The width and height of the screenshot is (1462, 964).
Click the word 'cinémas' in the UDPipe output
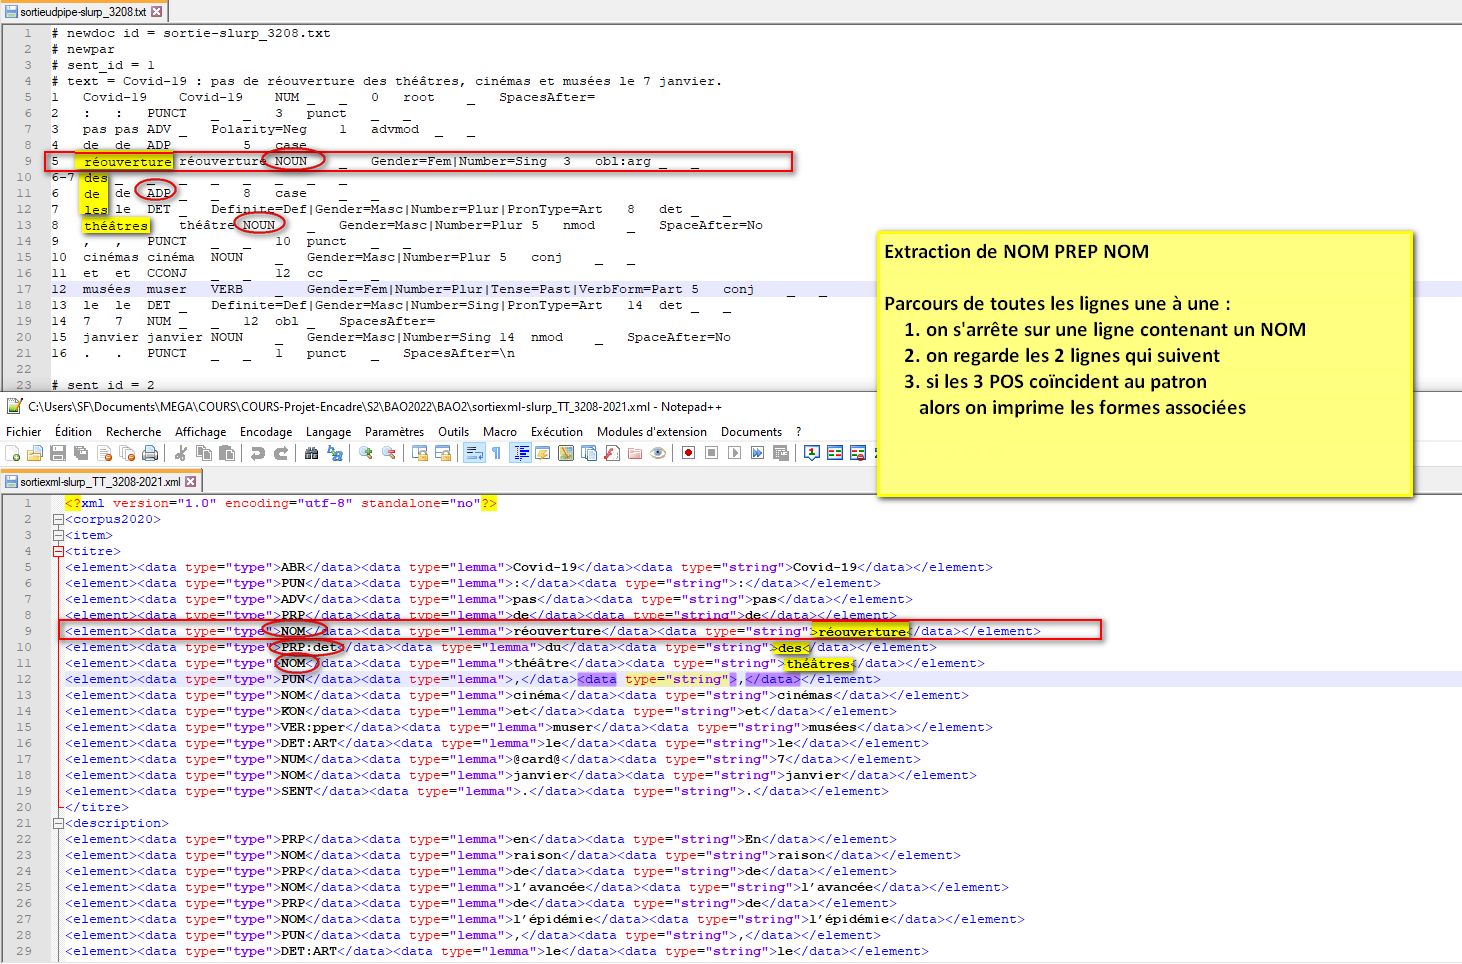tap(110, 257)
